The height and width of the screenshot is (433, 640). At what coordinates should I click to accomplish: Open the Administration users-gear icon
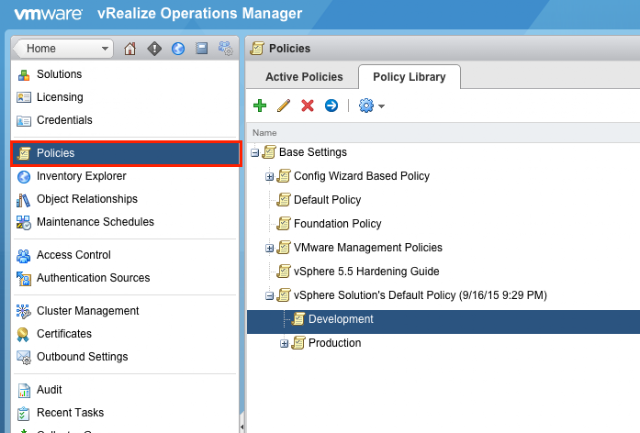click(x=225, y=48)
